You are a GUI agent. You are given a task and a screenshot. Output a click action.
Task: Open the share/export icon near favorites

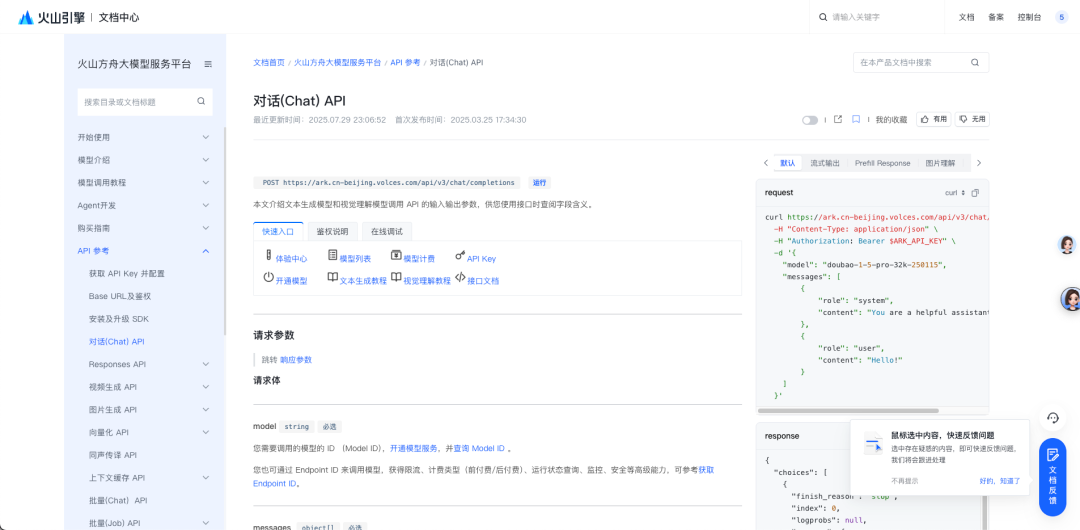pos(838,119)
